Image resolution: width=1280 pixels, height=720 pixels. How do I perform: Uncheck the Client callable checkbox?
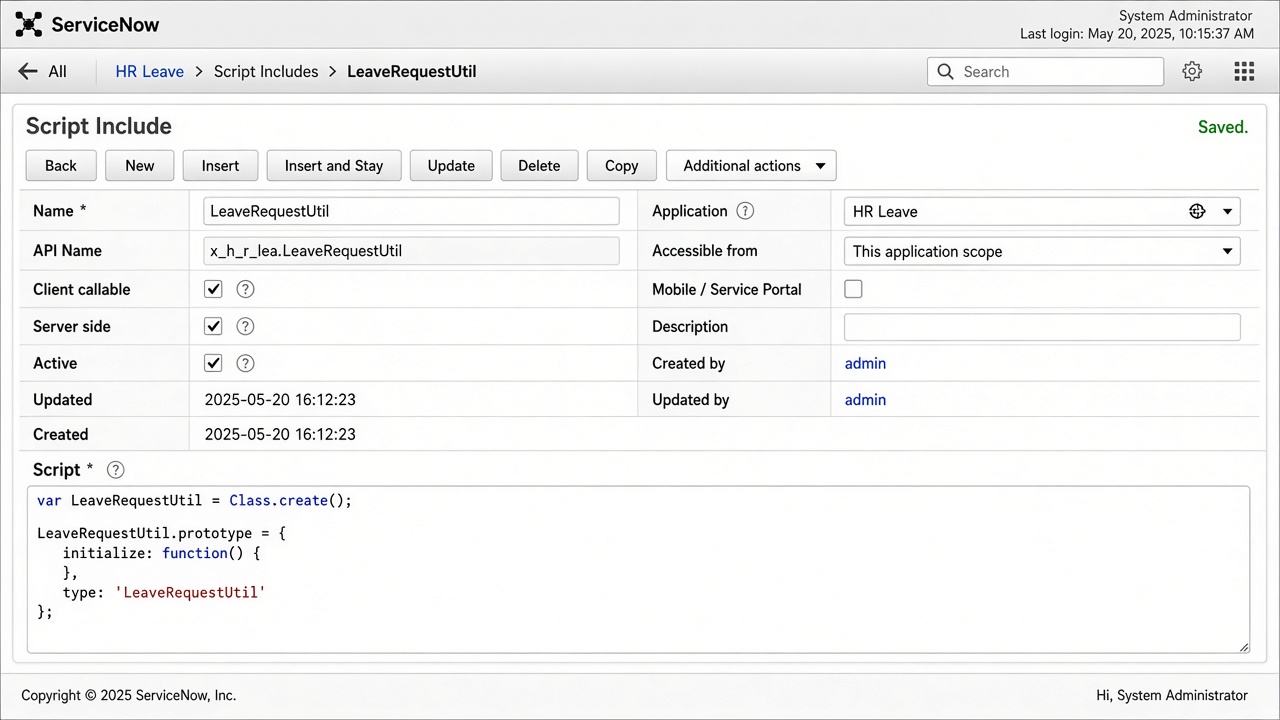coord(213,289)
